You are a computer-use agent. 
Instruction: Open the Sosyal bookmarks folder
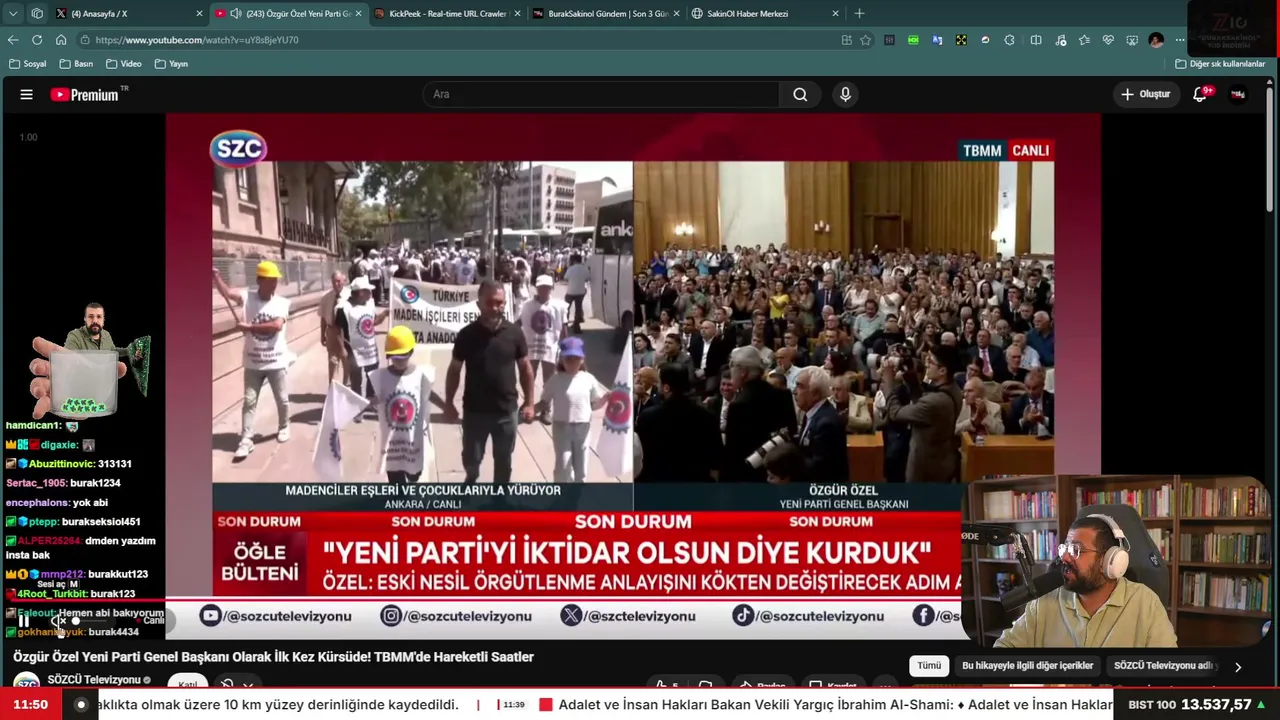click(28, 64)
